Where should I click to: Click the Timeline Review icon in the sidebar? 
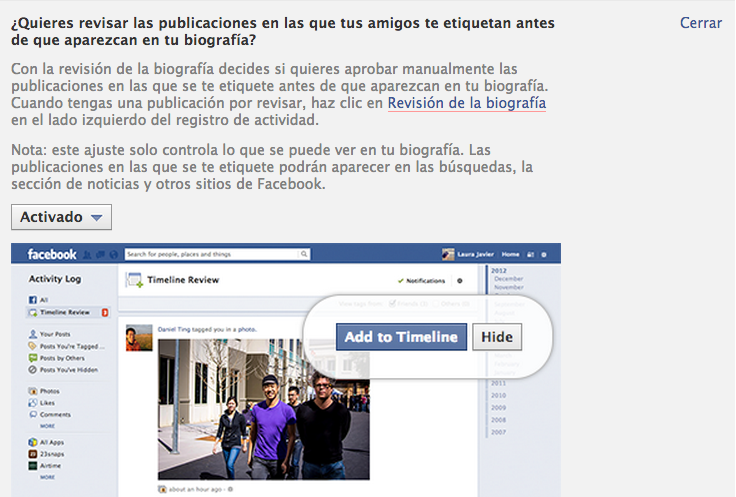coord(33,313)
